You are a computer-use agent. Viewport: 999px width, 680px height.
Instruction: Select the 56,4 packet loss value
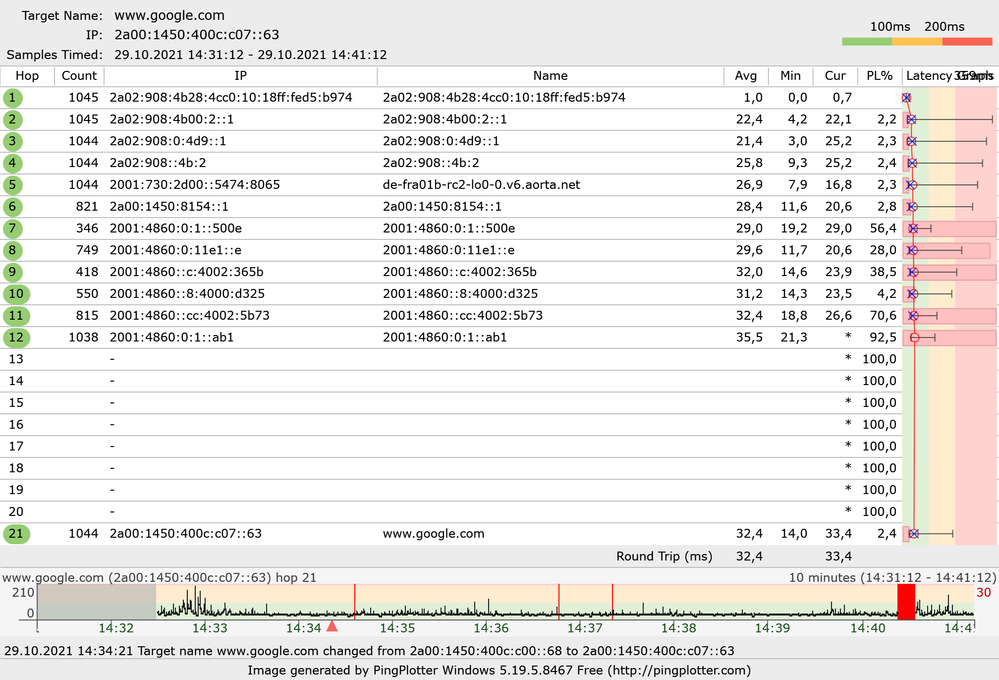click(x=883, y=229)
